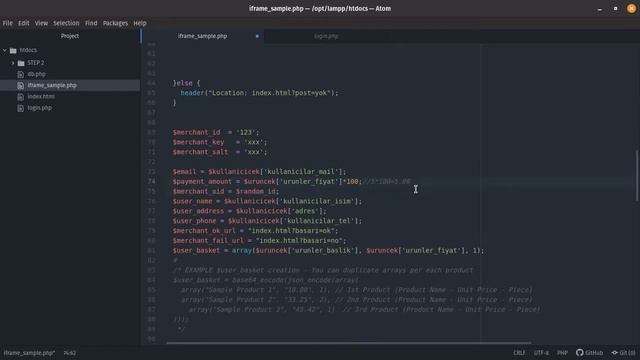Place cursor on the $merchant_salt line

(220, 152)
